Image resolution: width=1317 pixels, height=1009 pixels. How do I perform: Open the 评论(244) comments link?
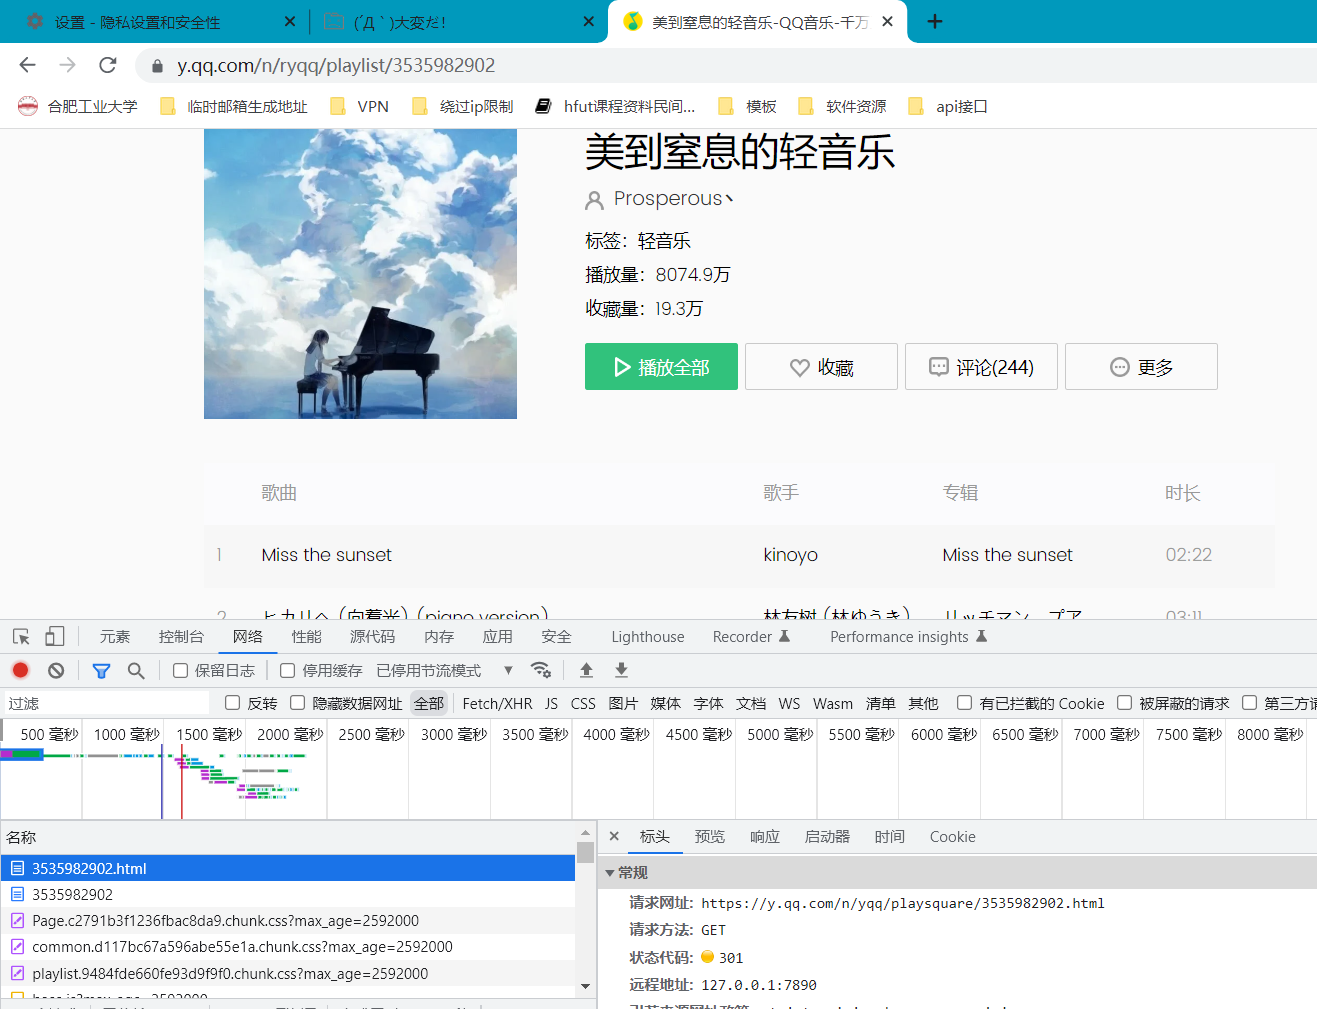980,366
